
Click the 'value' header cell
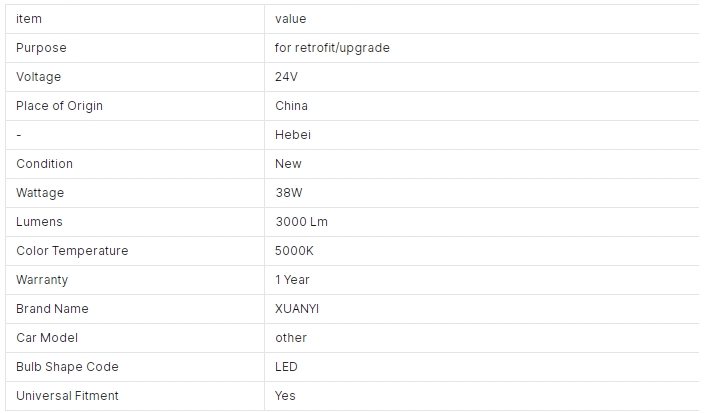482,19
